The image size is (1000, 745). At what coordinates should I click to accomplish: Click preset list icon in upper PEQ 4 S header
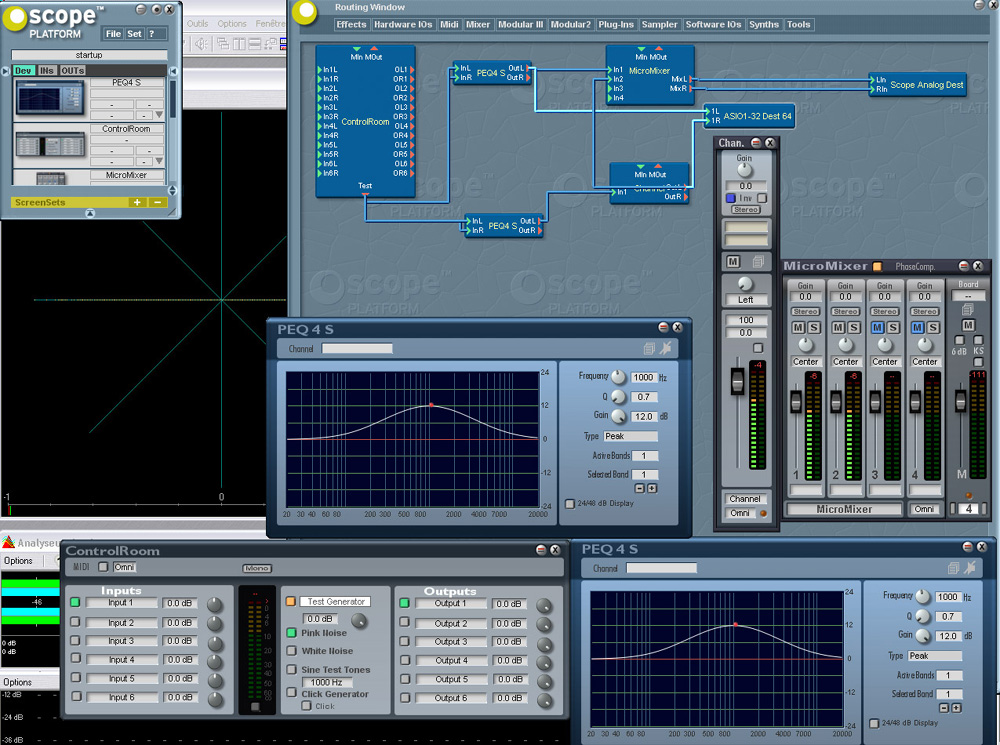tap(649, 348)
